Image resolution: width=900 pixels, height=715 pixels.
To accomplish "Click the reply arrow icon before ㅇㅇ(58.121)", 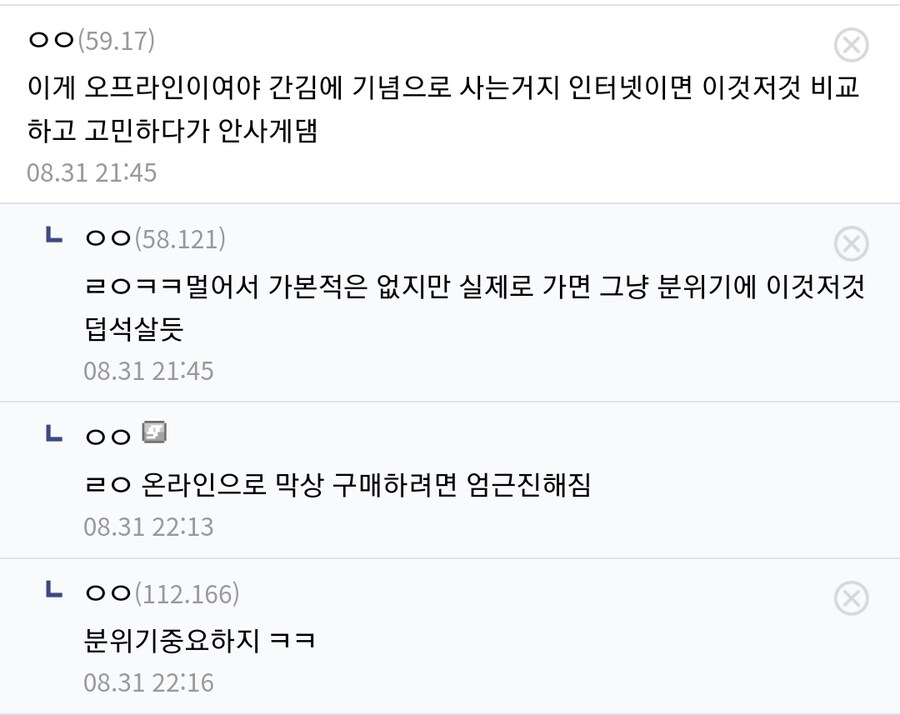I will [55, 236].
